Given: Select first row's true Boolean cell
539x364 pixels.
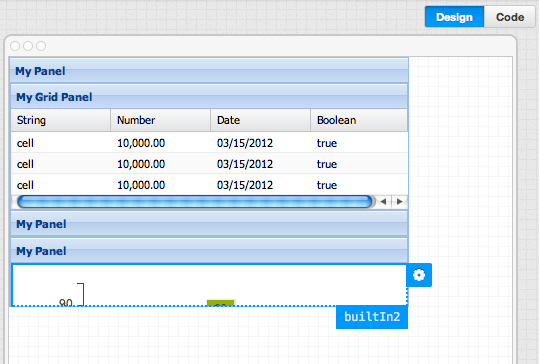Looking at the screenshot, I should click(327, 143).
